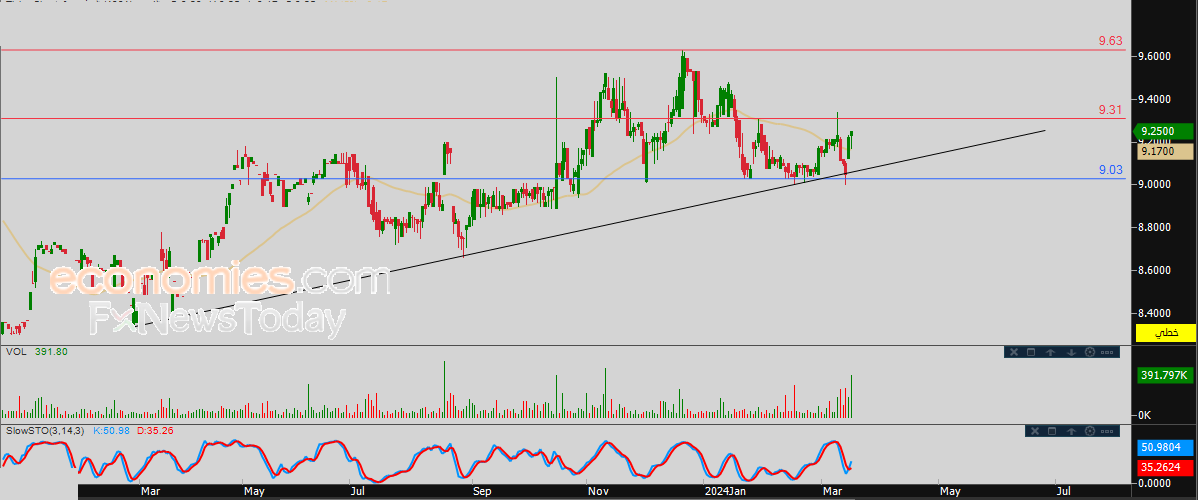Click the SlowSTO(3,14,3) indicator label
Image resolution: width=1198 pixels, height=500 pixels.
tap(47, 430)
